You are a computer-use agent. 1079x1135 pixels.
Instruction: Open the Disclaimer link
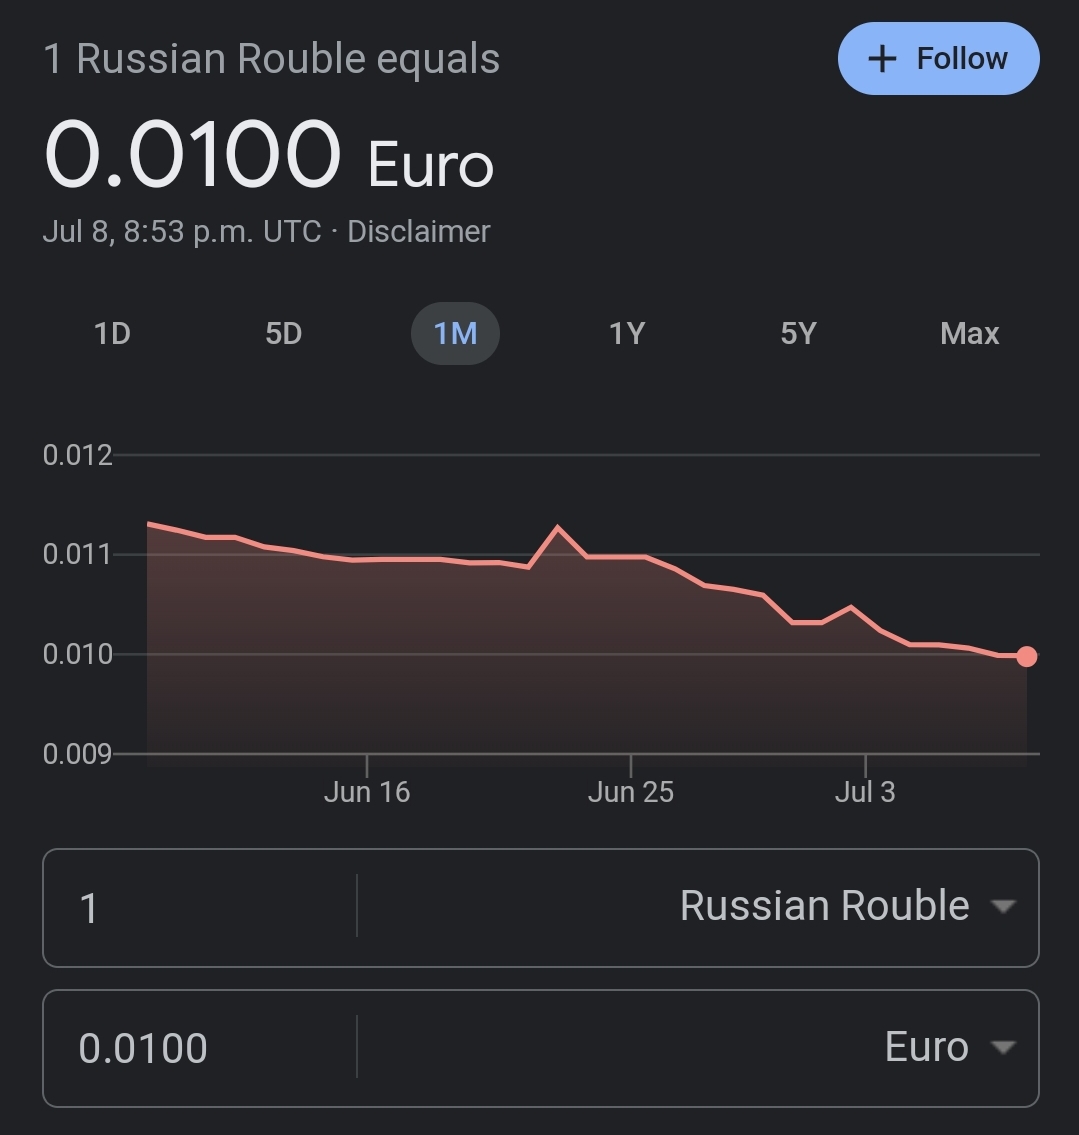tap(418, 232)
